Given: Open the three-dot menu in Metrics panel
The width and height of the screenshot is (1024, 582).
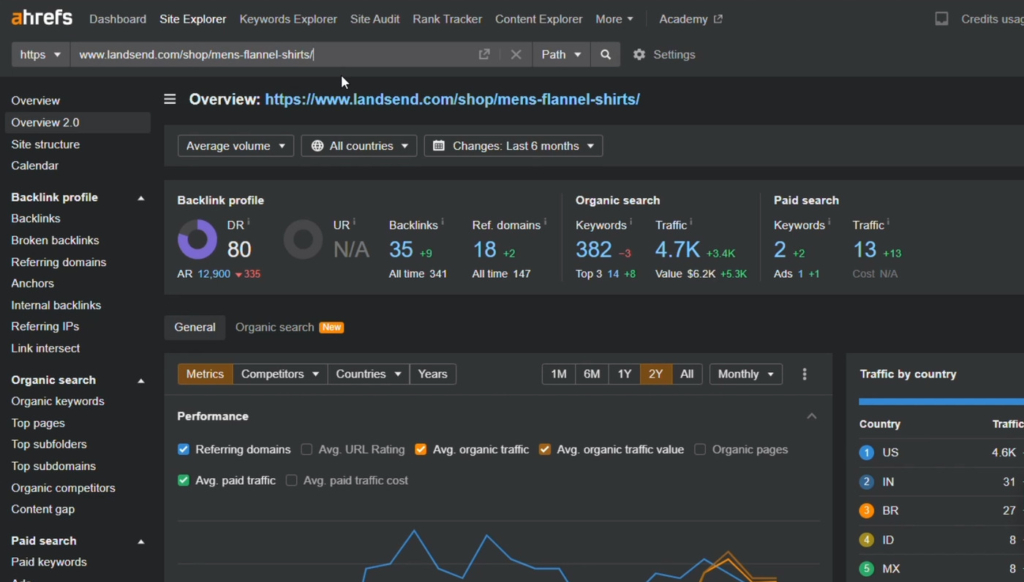Looking at the screenshot, I should tap(805, 373).
